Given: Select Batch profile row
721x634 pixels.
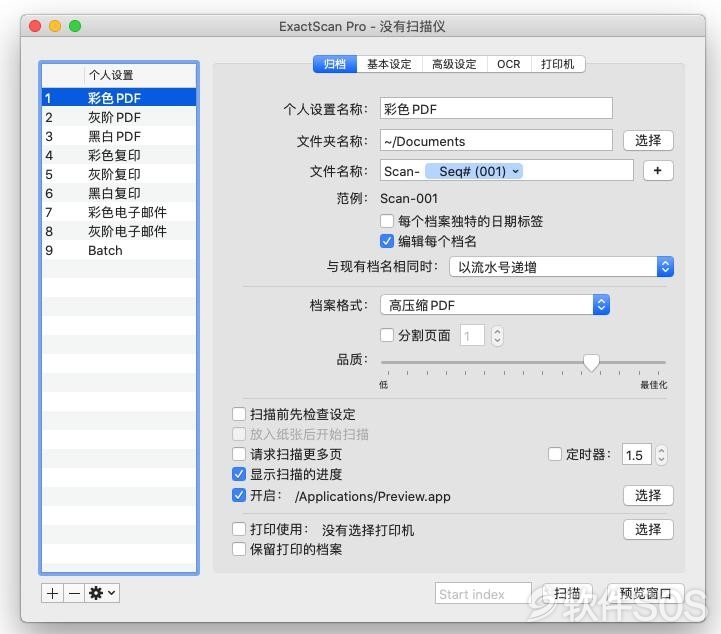Looking at the screenshot, I should point(119,250).
